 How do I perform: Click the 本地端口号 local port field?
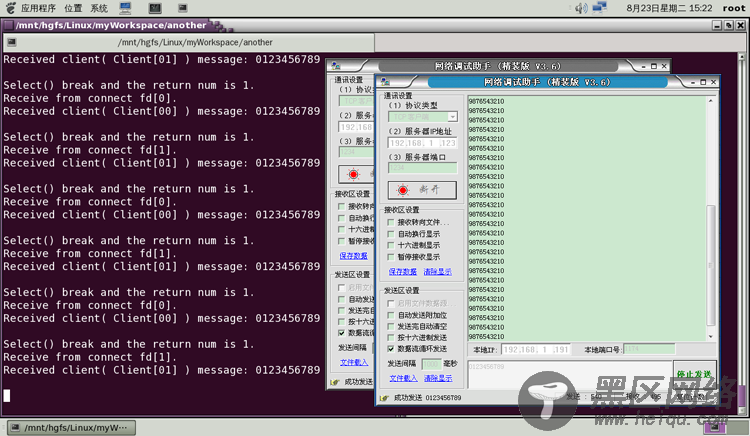point(649,349)
